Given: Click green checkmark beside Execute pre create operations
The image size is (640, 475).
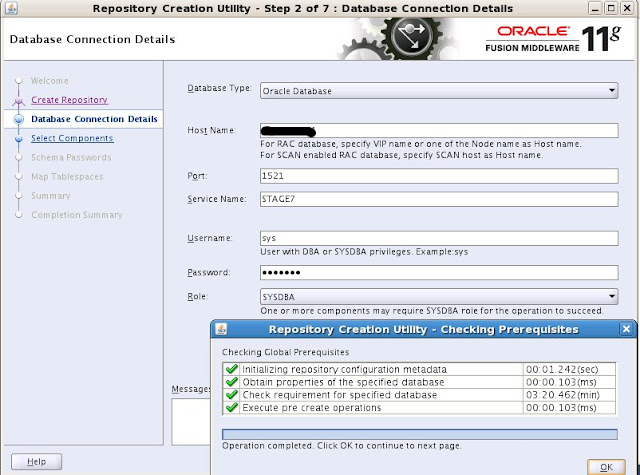Looking at the screenshot, I should [231, 407].
